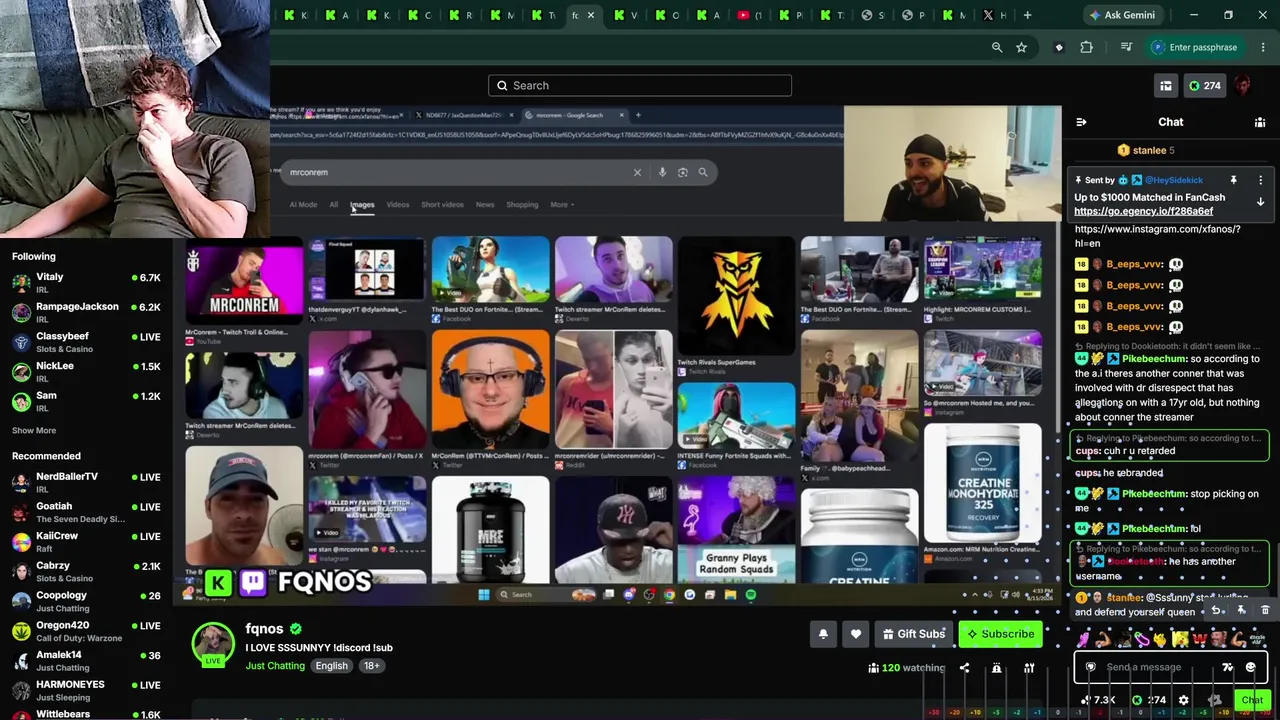Reply to stanlee's message using the arrow icon
1280x720 pixels.
click(1217, 610)
